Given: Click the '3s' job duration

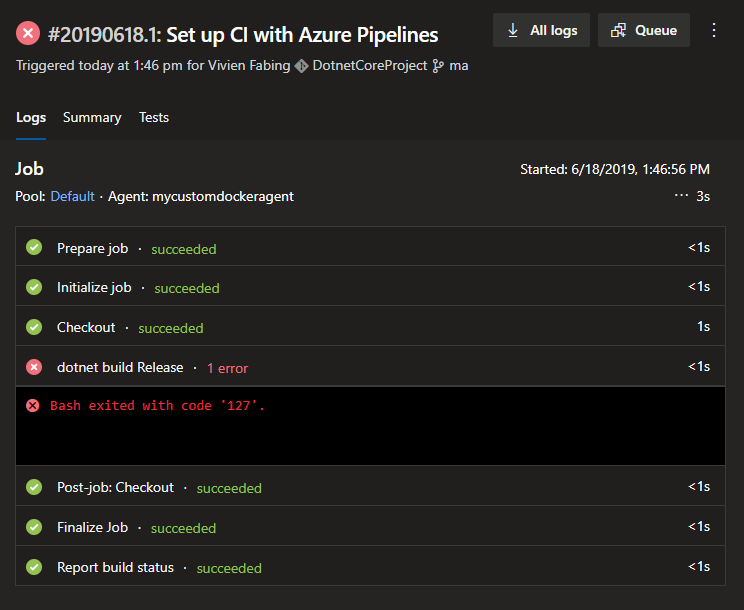Looking at the screenshot, I should [x=703, y=196].
